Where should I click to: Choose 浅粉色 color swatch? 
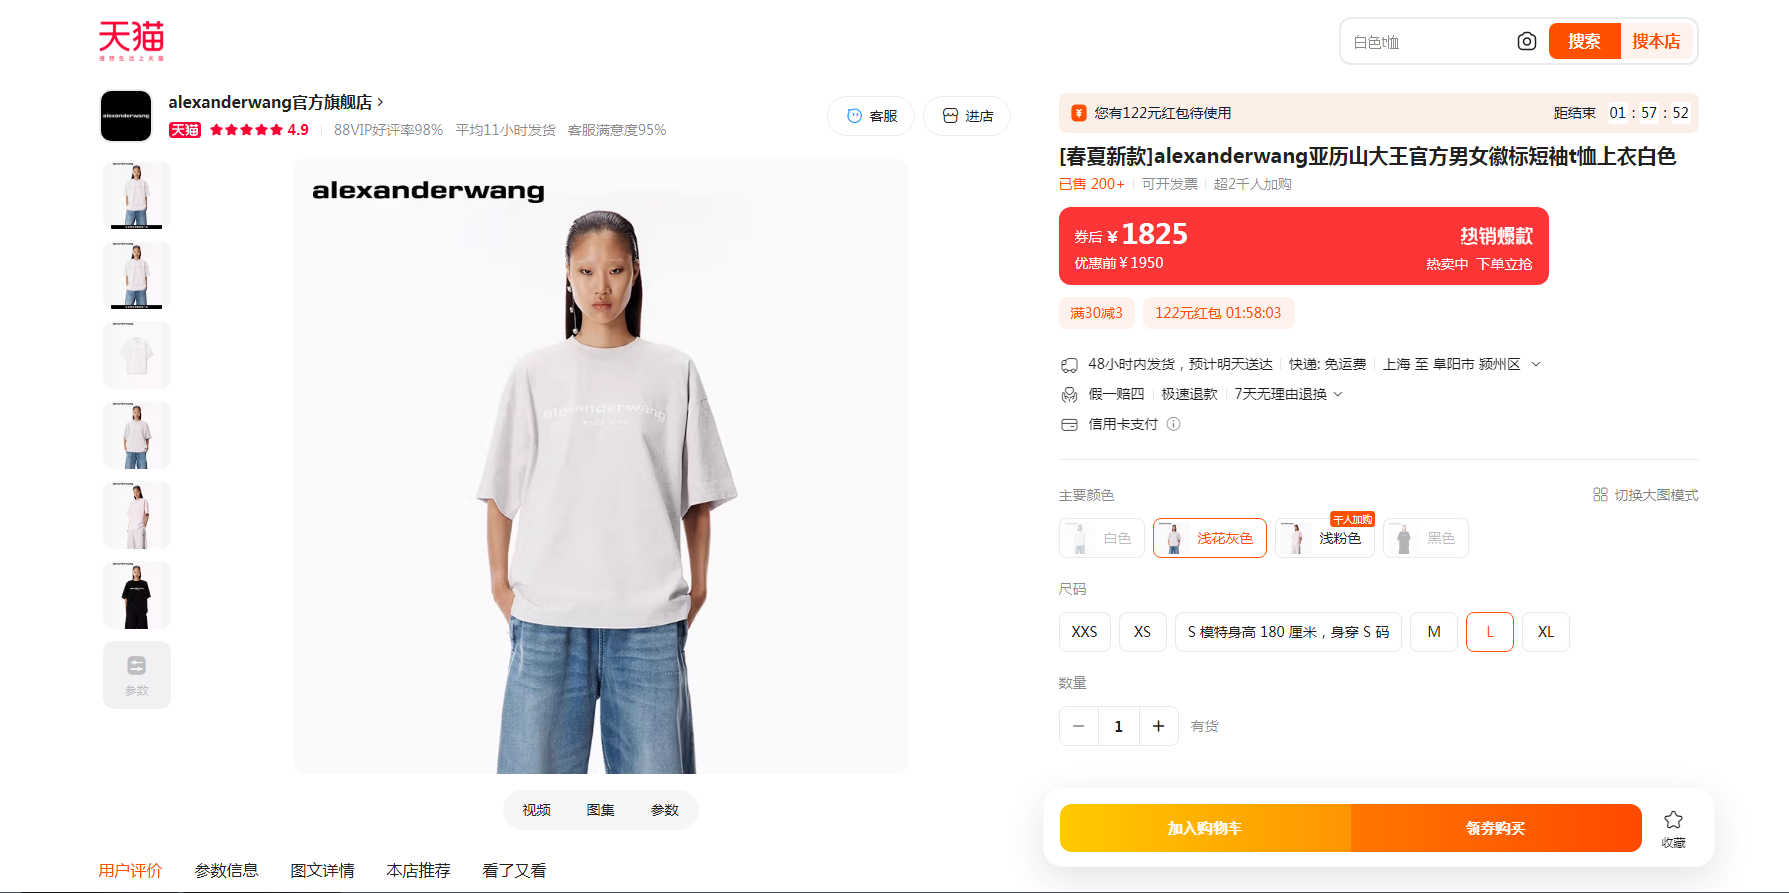(x=1325, y=538)
